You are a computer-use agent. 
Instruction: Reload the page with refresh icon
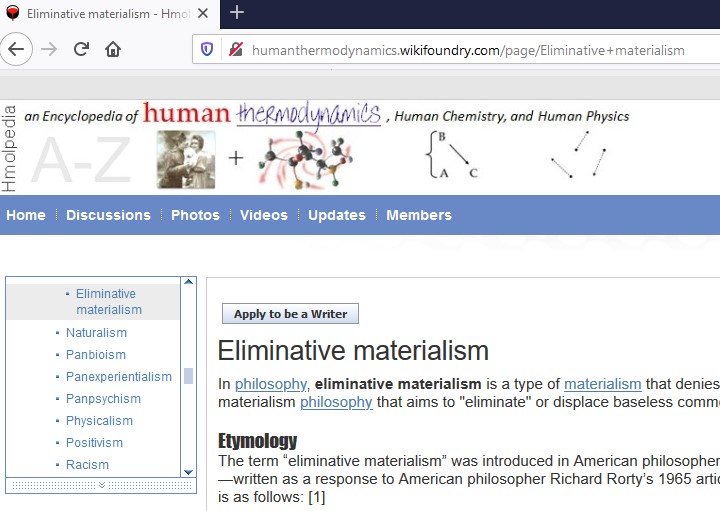(x=81, y=49)
